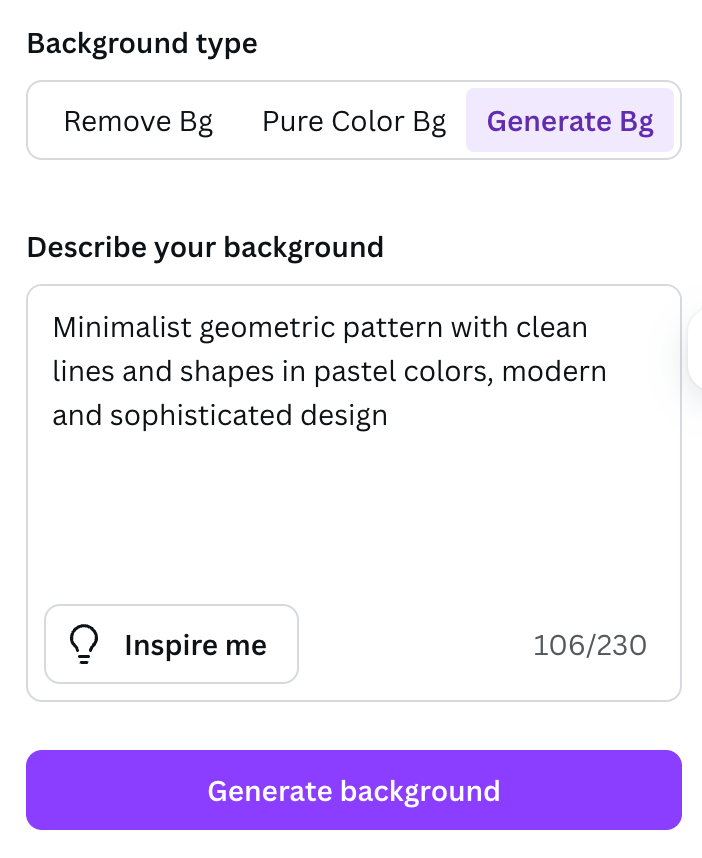This screenshot has height=858, width=702.
Task: Click the Inspire me button
Action: pyautogui.click(x=171, y=643)
